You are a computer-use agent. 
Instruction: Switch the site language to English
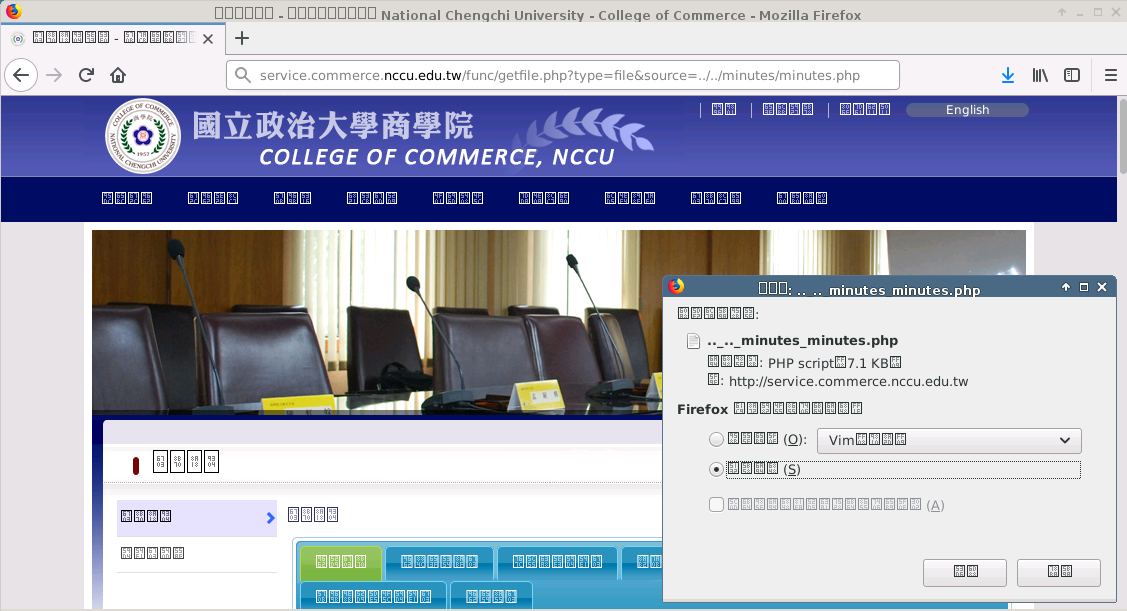pyautogui.click(x=967, y=110)
